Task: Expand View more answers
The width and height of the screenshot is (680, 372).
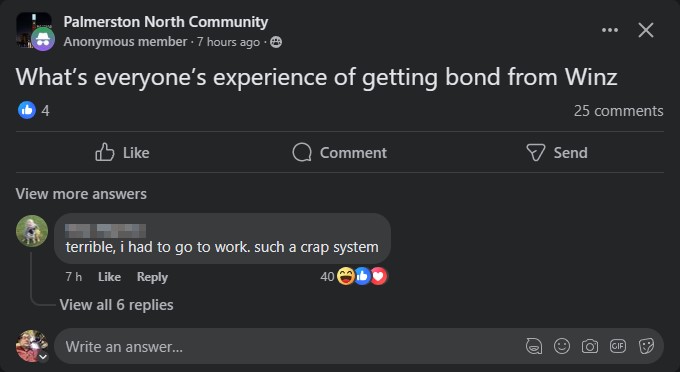Action: (81, 194)
